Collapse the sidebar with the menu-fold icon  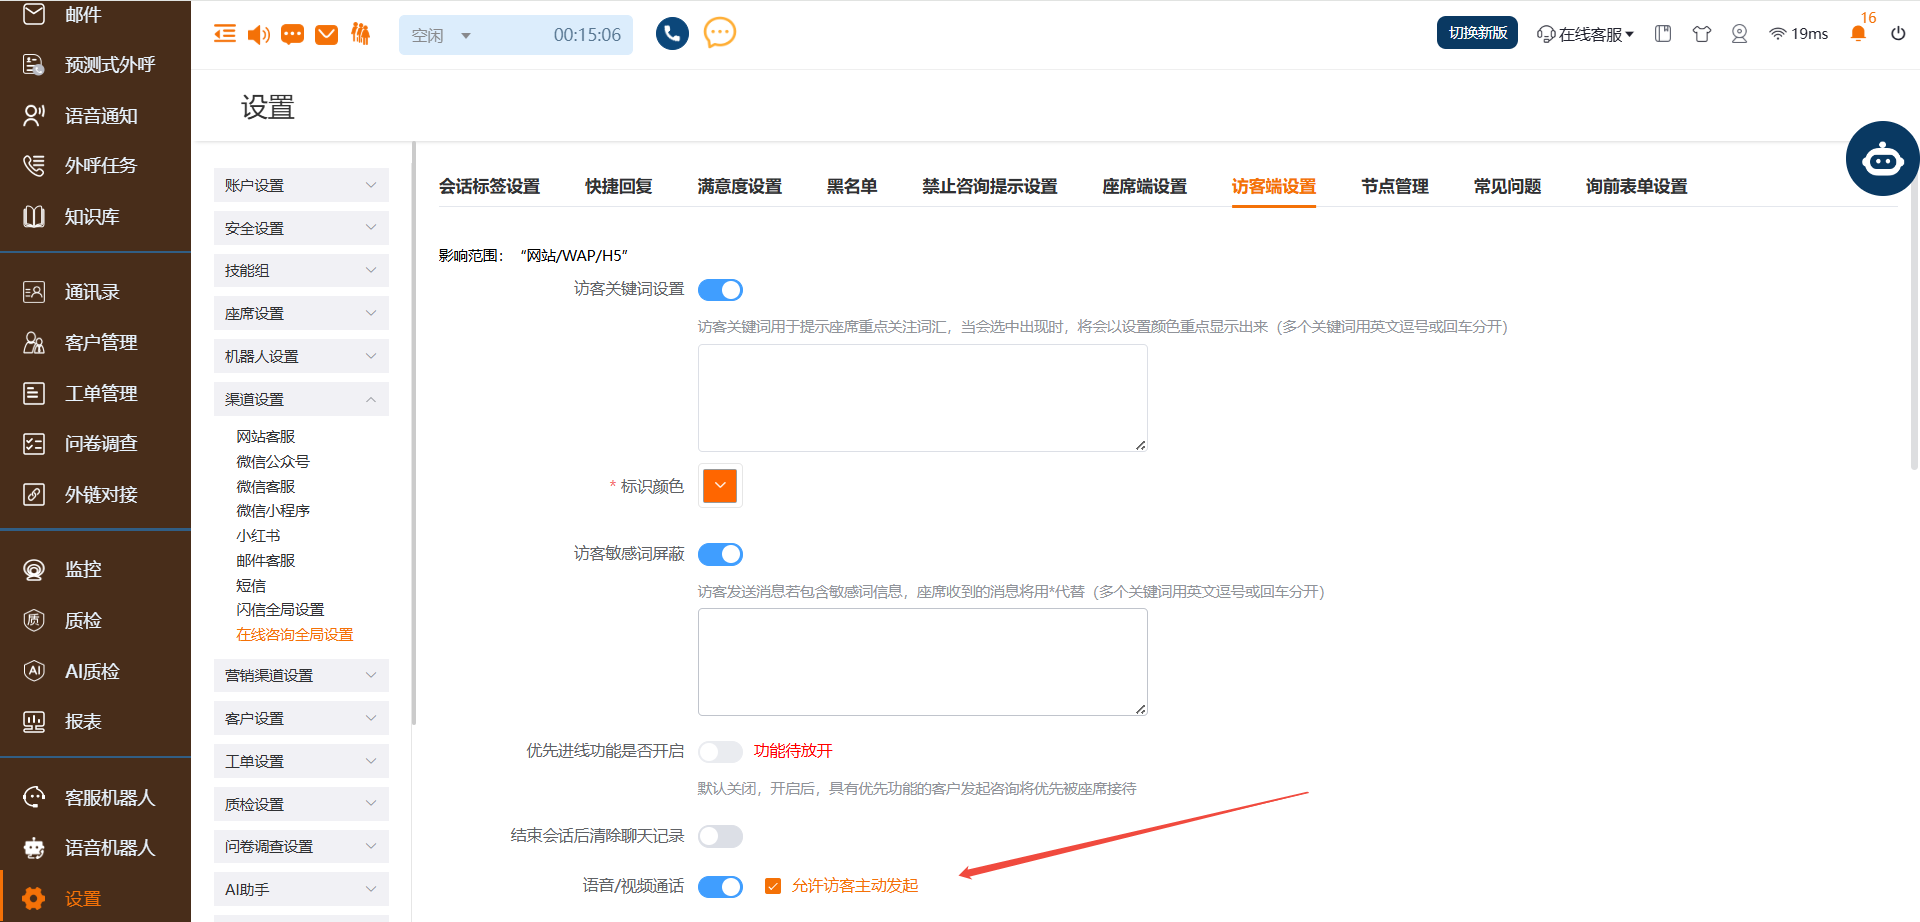click(x=225, y=34)
